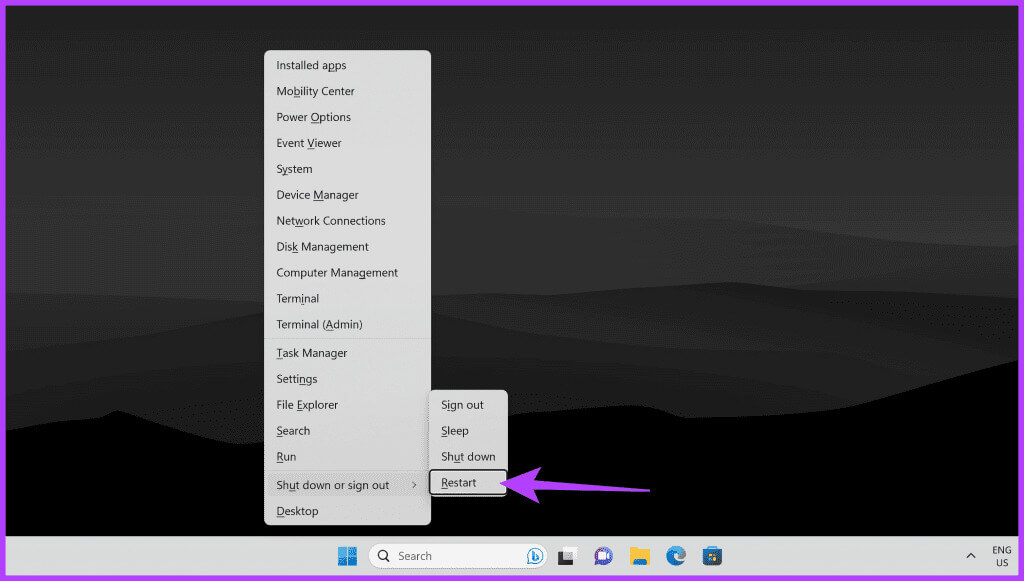Put the PC to Sleep
Screen dimensions: 1024x581
tap(468, 431)
